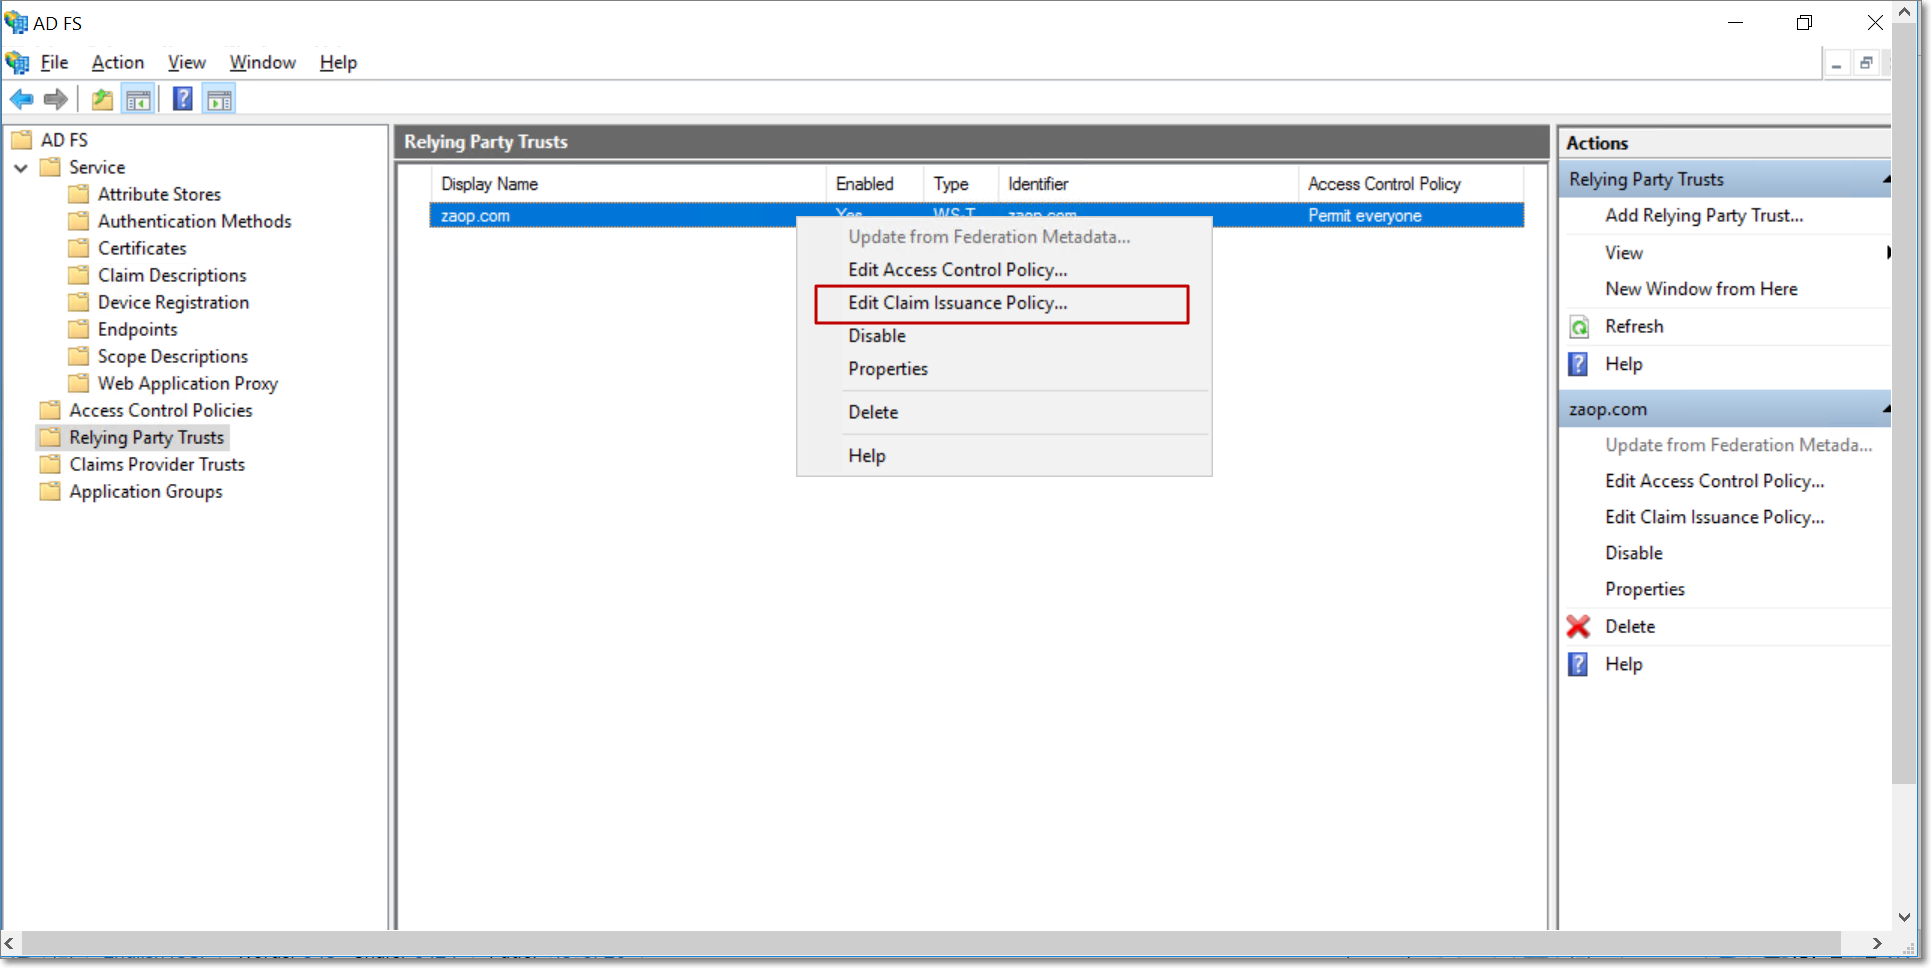1931x968 pixels.
Task: Collapse the Relying Party Trusts actions section
Action: point(1885,180)
